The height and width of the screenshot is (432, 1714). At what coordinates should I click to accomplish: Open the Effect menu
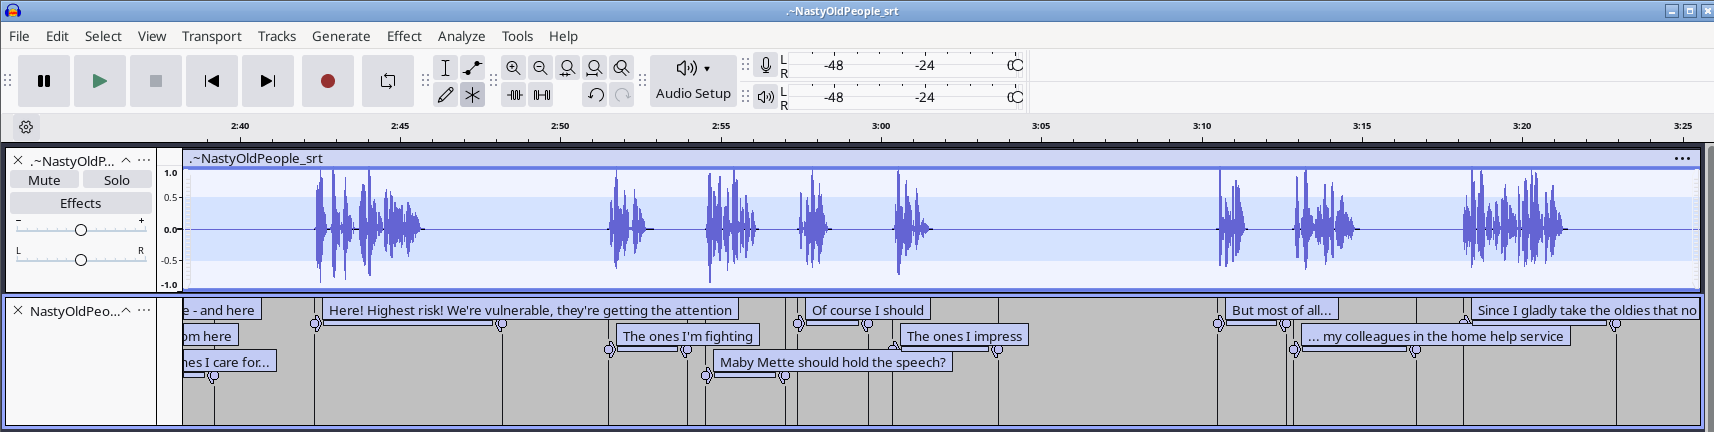[x=404, y=36]
